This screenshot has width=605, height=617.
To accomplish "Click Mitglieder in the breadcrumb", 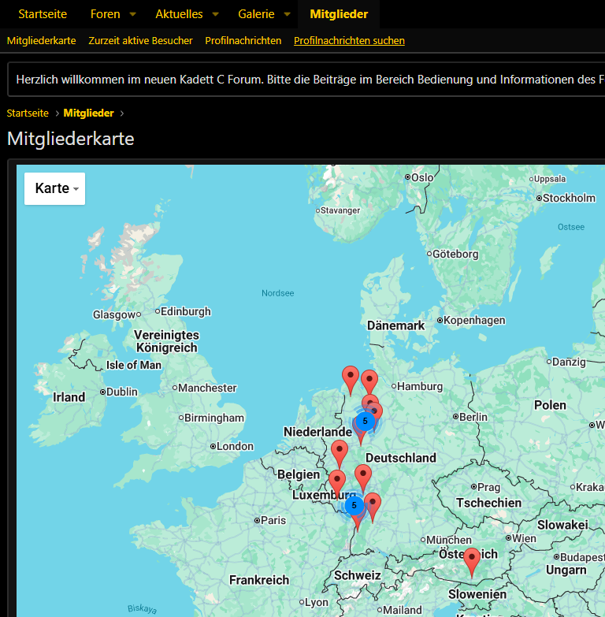I will click(89, 113).
